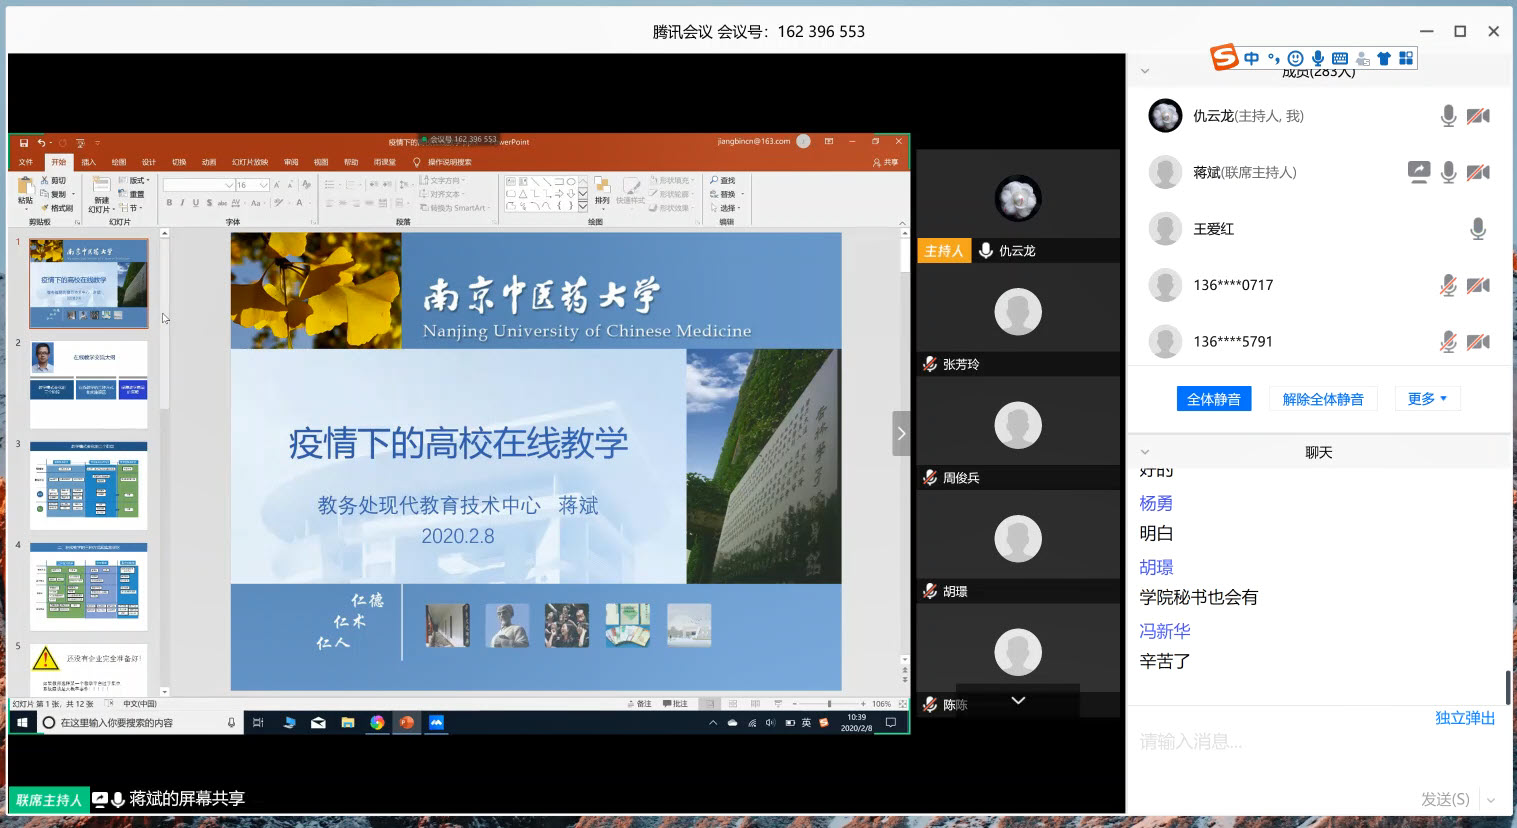Switch to PowerPoint 切换 tab
The height and width of the screenshot is (828, 1517).
[179, 162]
